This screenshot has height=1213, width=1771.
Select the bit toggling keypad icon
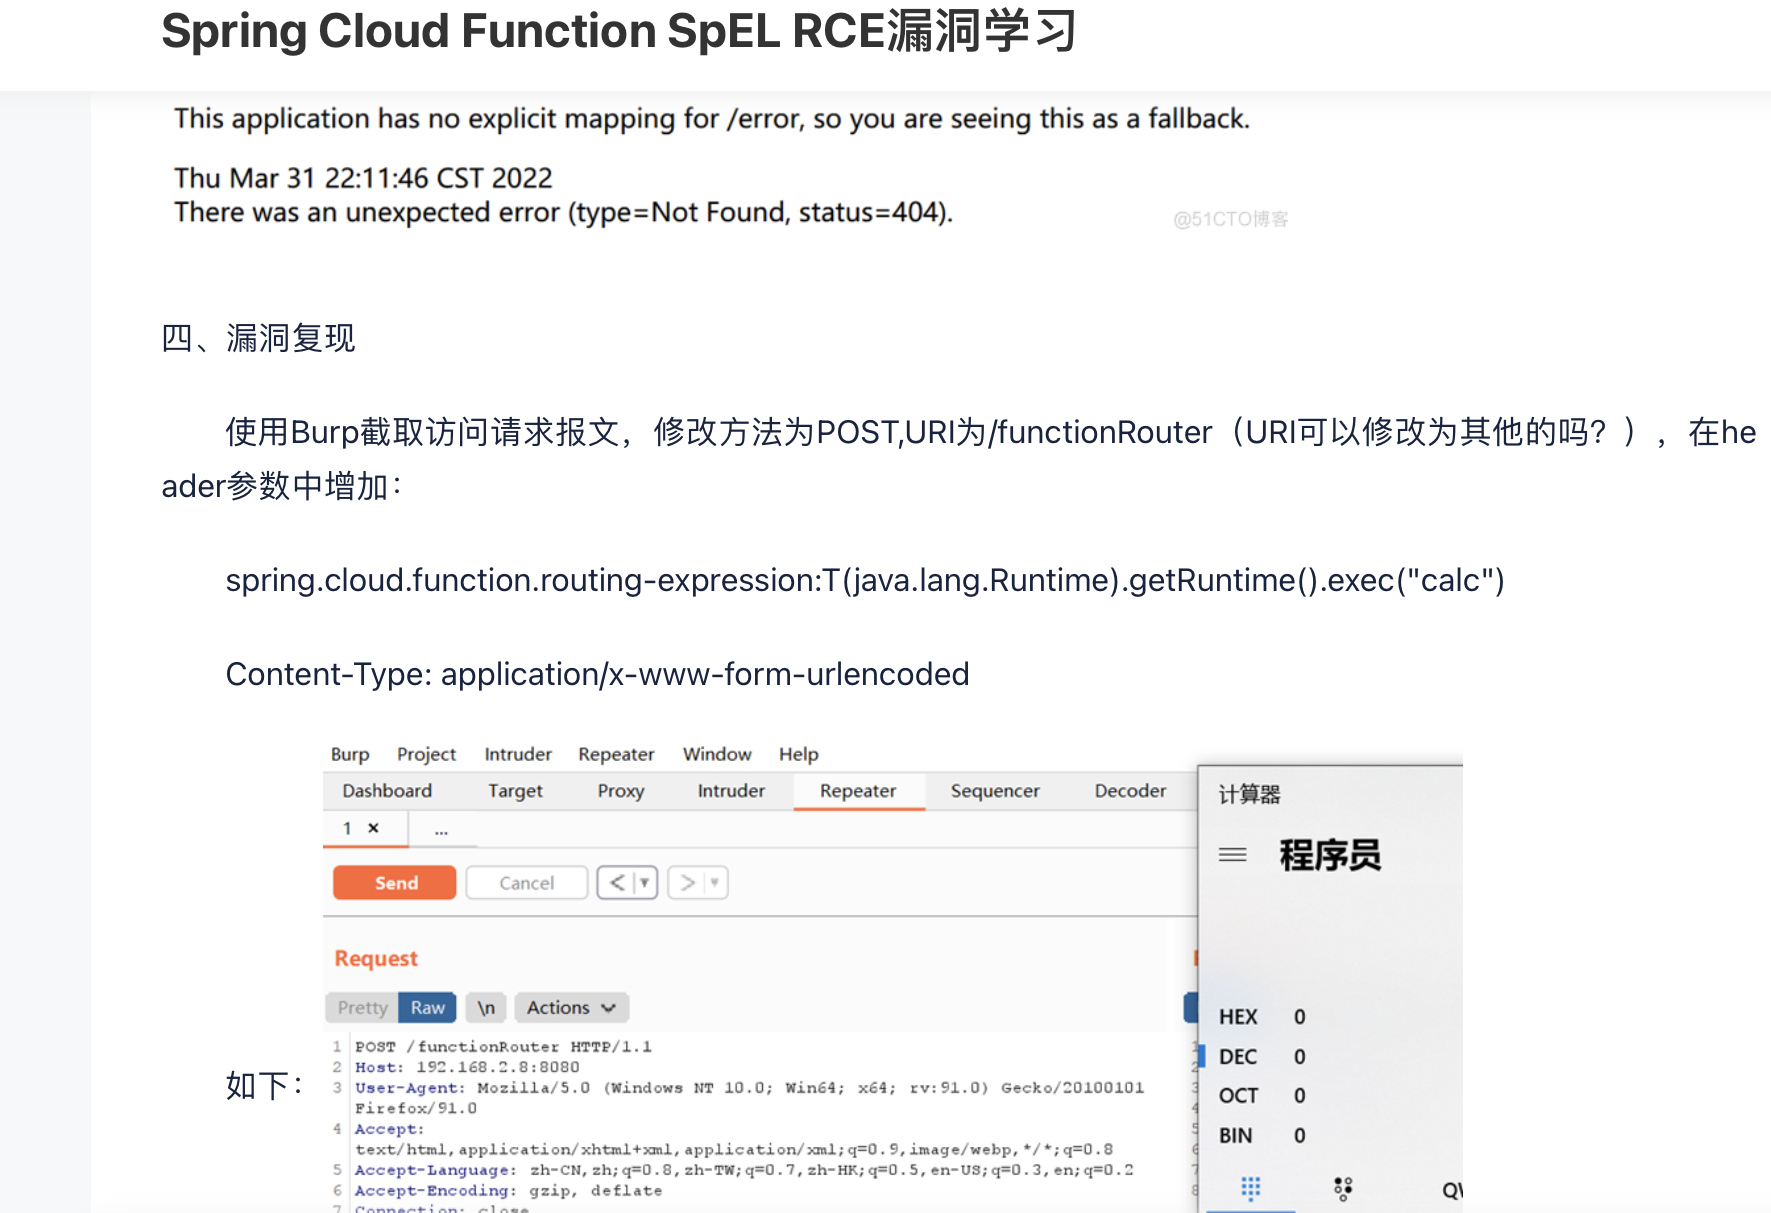1343,1188
